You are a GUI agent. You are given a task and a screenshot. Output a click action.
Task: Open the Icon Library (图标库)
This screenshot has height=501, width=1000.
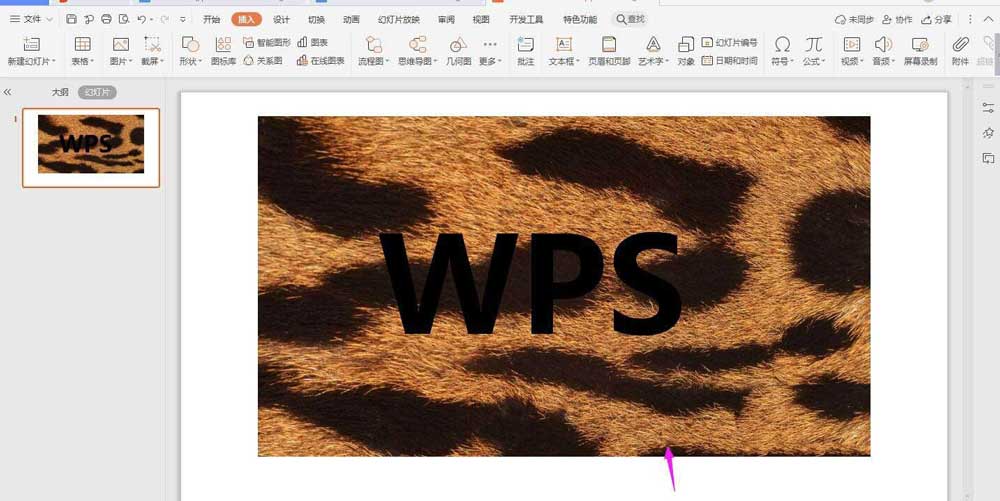pyautogui.click(x=223, y=51)
